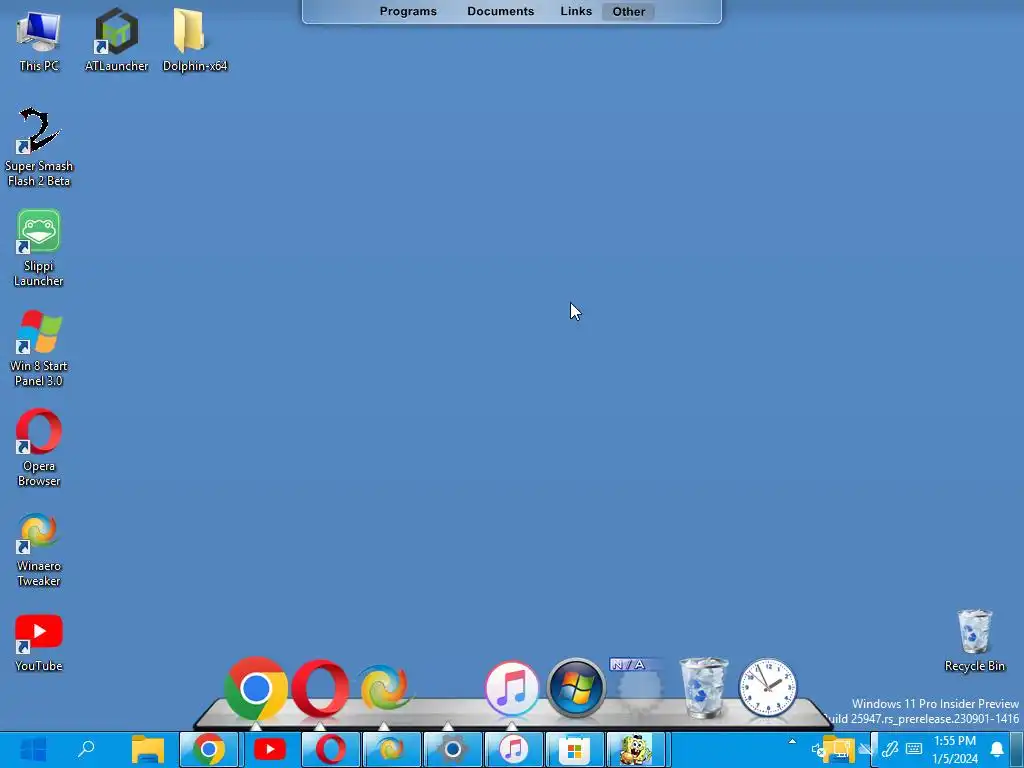Click muted volume tray icon
The height and width of the screenshot is (768, 1024).
pos(818,750)
